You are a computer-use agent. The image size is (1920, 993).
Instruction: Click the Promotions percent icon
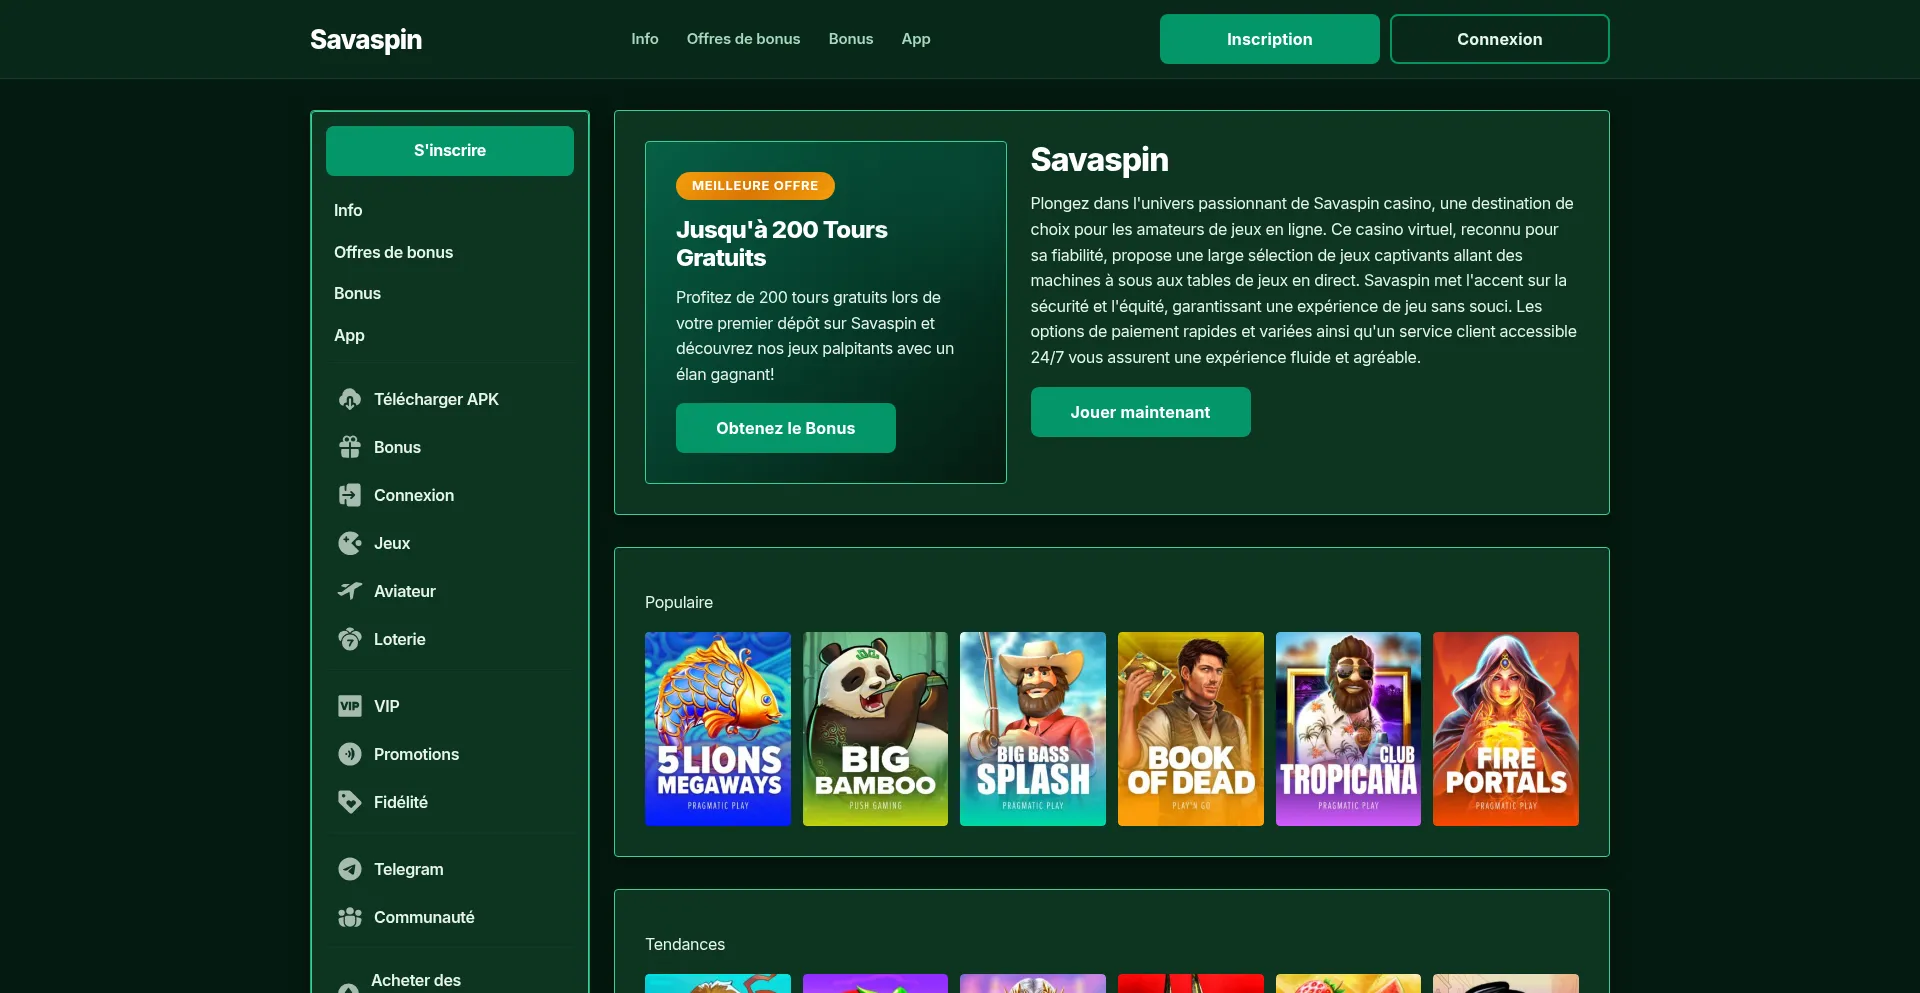(x=349, y=754)
